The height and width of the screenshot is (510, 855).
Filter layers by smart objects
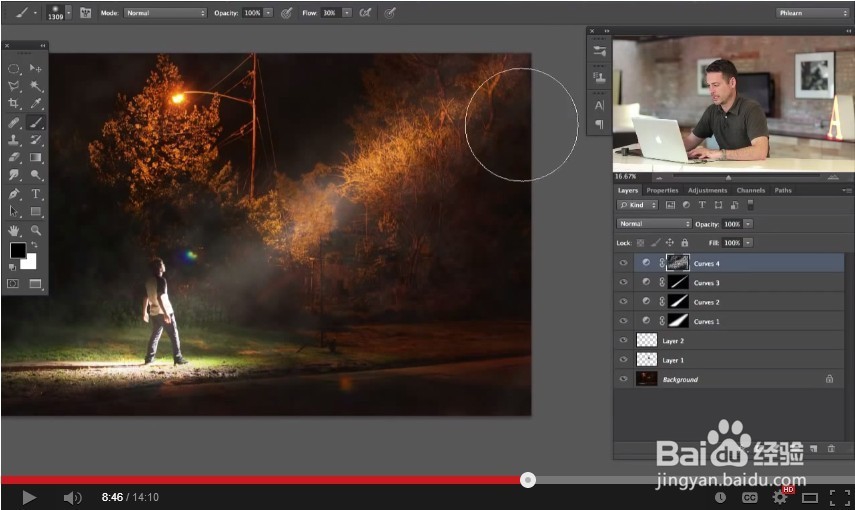point(734,205)
